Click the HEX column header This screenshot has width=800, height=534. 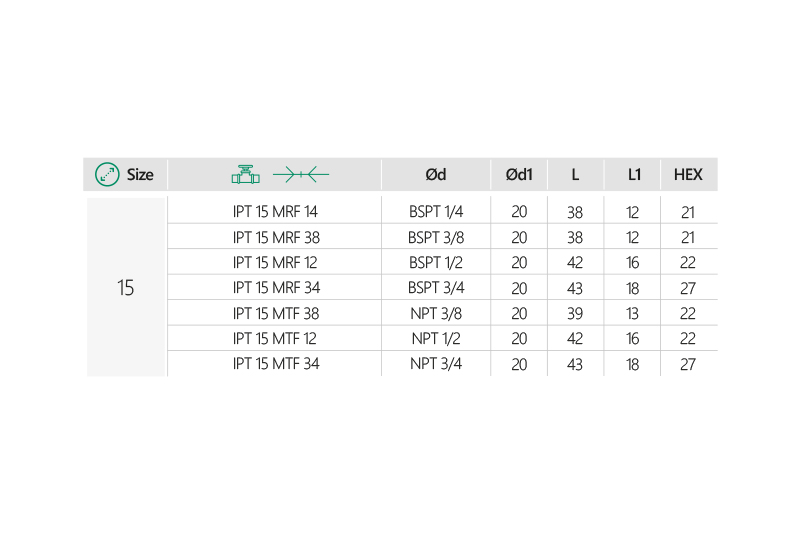point(688,175)
